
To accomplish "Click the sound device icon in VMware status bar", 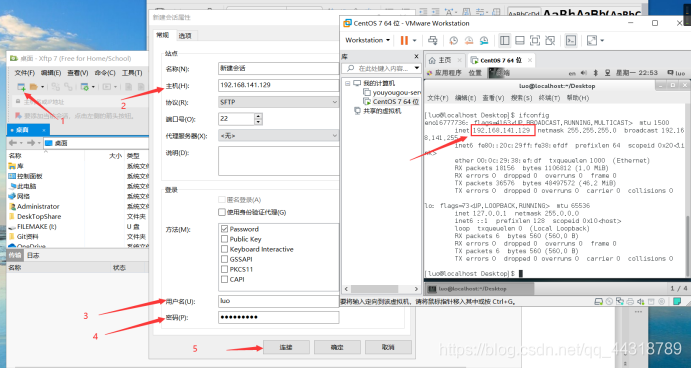I will click(640, 301).
